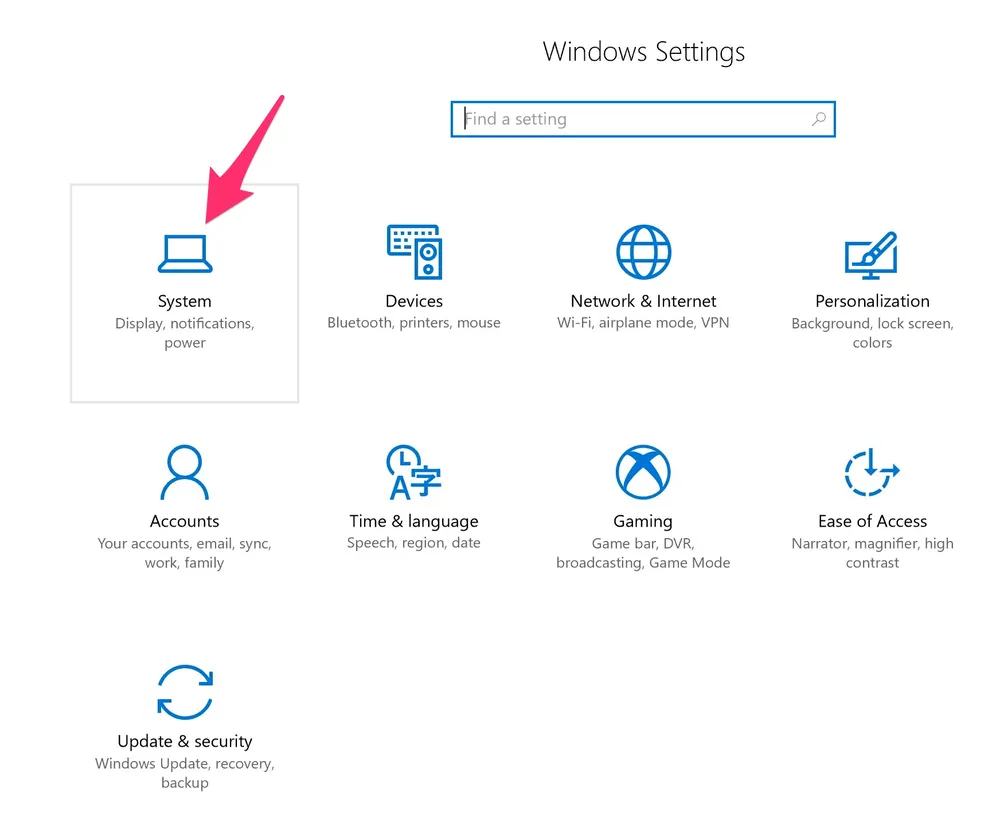Choose the Ease of Access label

872,521
